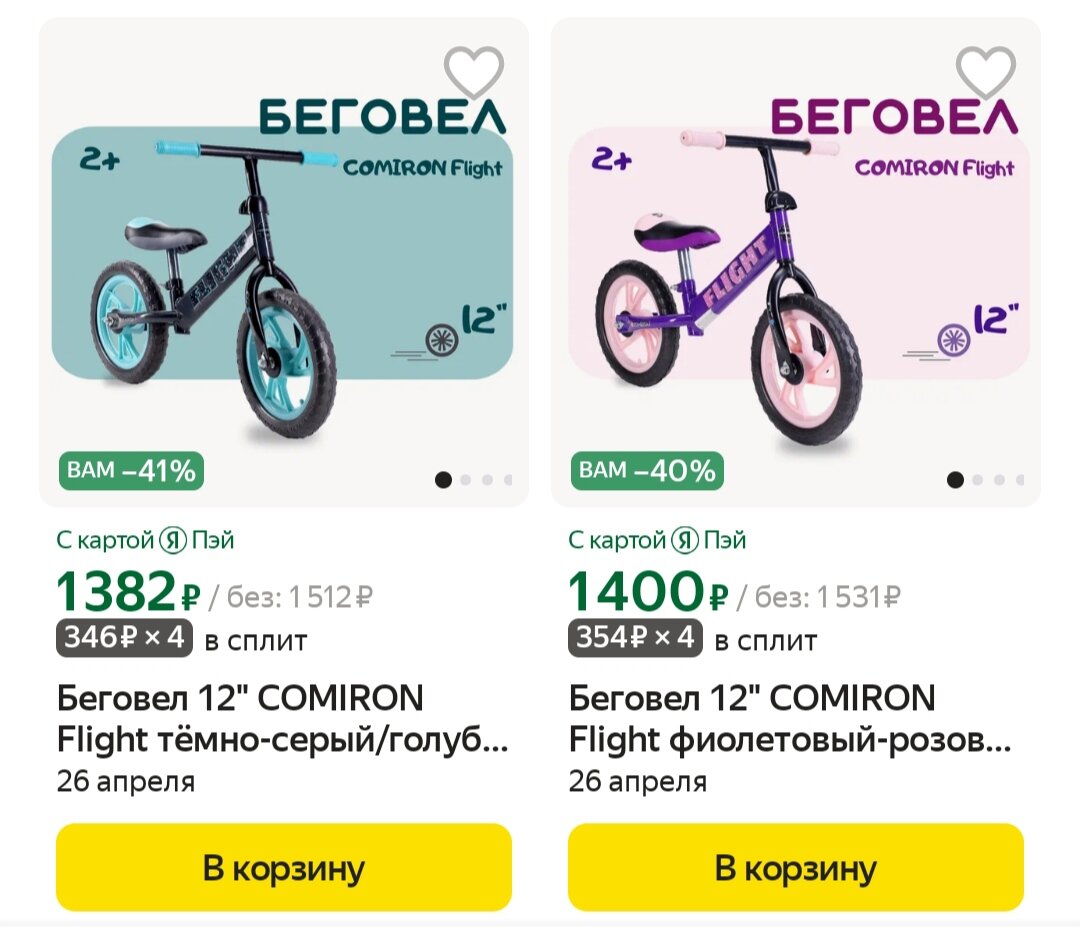Favorite the purple-pink balance bike via heart
The image size is (1080, 937).
(986, 72)
